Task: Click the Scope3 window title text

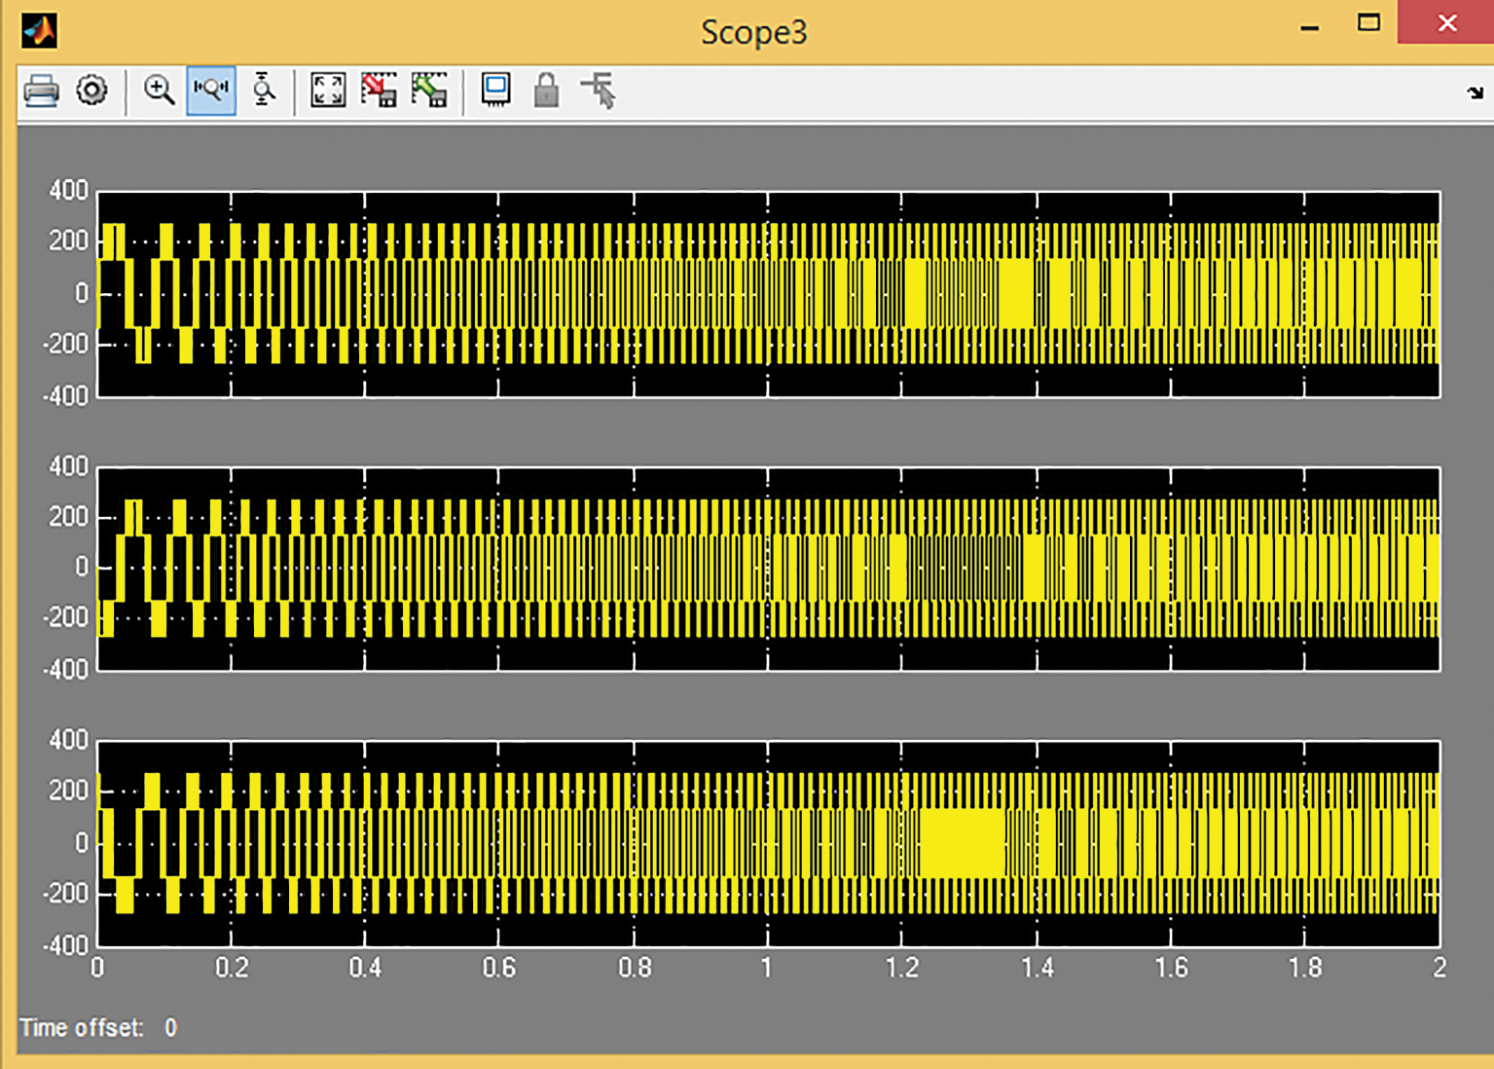Action: click(x=753, y=32)
